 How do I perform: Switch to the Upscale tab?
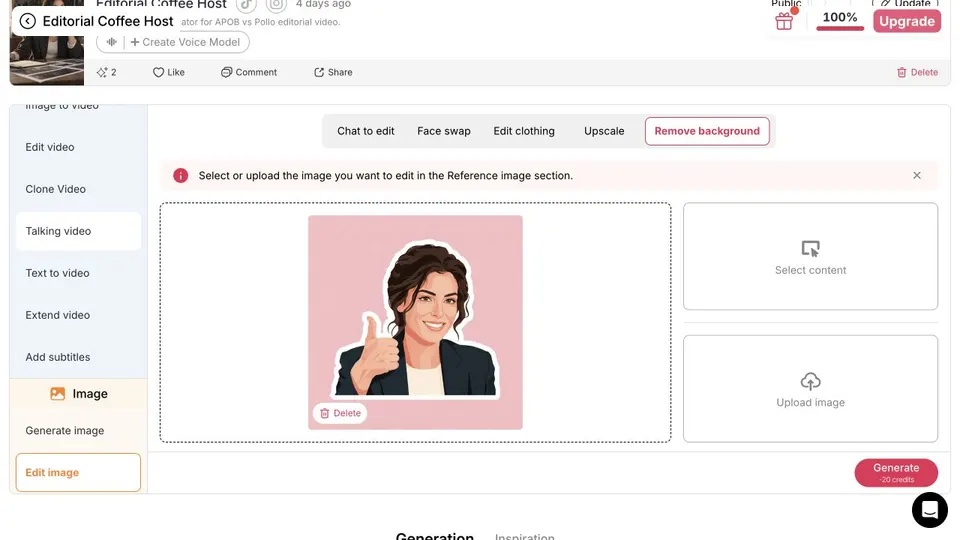pyautogui.click(x=604, y=131)
